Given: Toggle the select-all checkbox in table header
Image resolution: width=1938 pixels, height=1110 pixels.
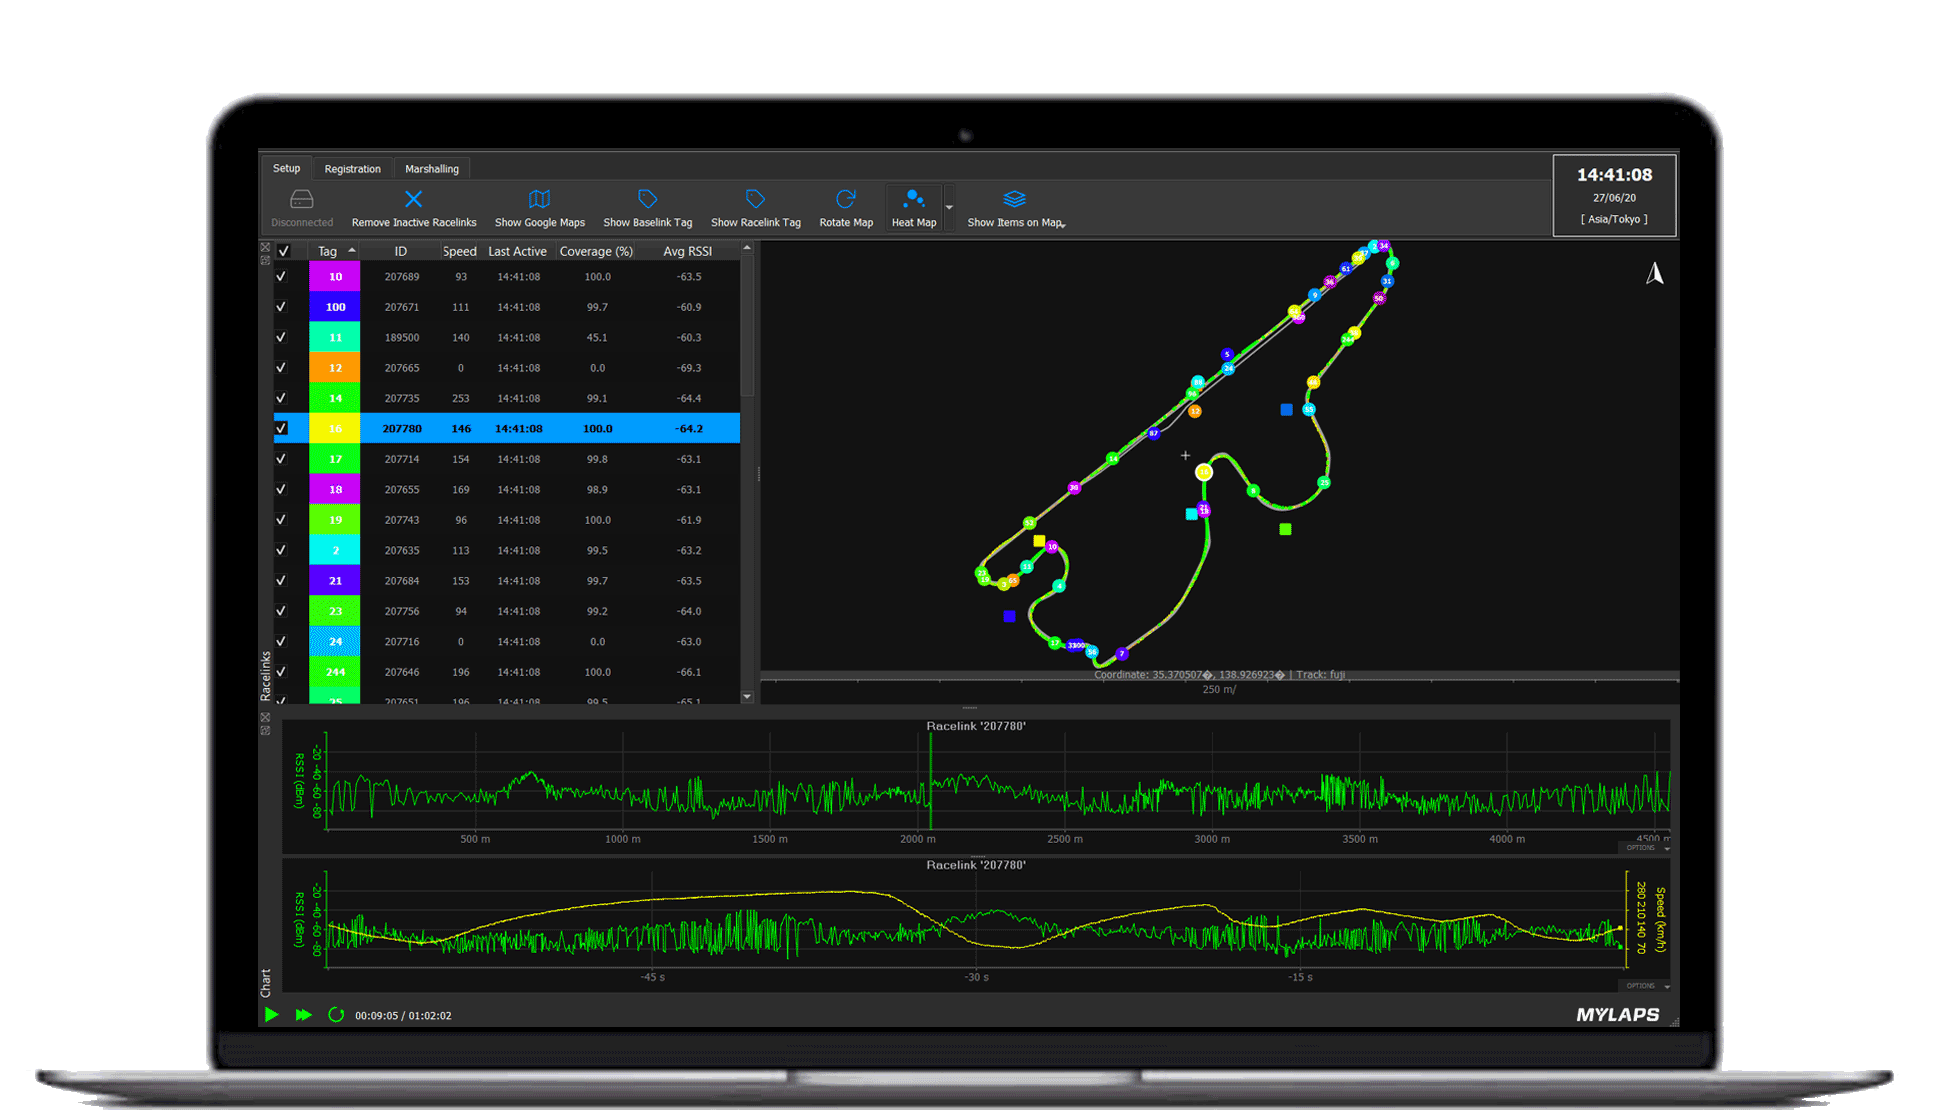Looking at the screenshot, I should (283, 251).
